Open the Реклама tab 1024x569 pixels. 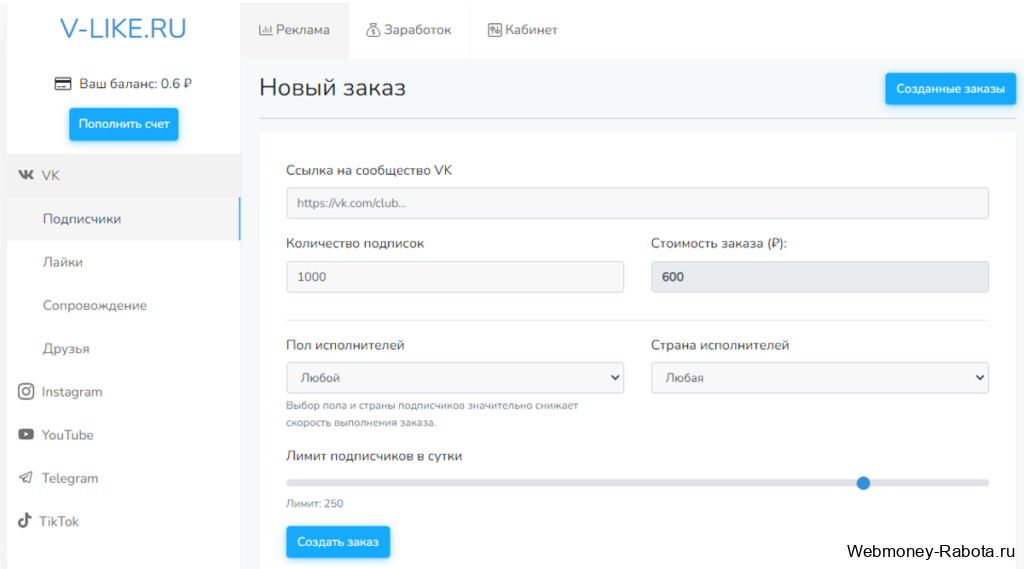click(295, 30)
